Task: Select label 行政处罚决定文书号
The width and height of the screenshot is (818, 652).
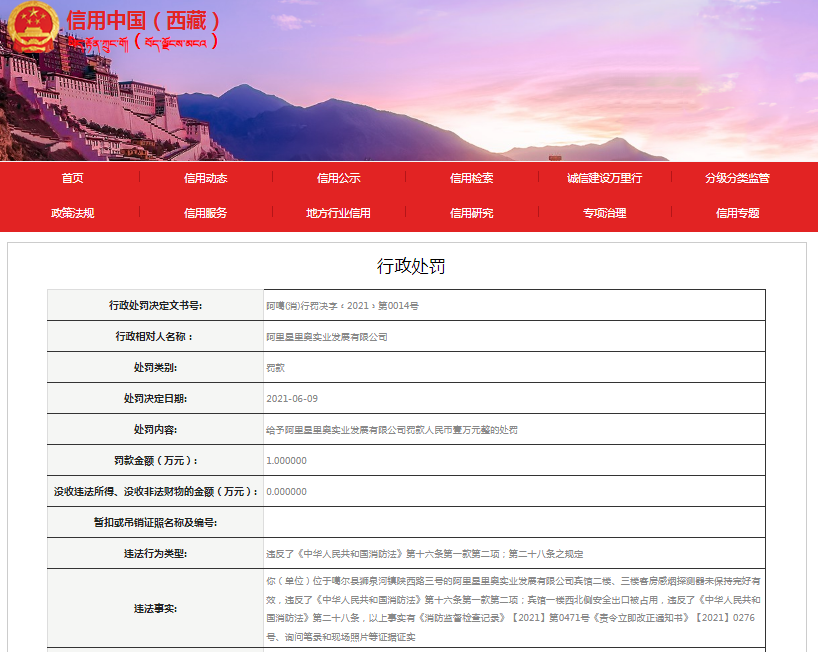Action: click(155, 306)
